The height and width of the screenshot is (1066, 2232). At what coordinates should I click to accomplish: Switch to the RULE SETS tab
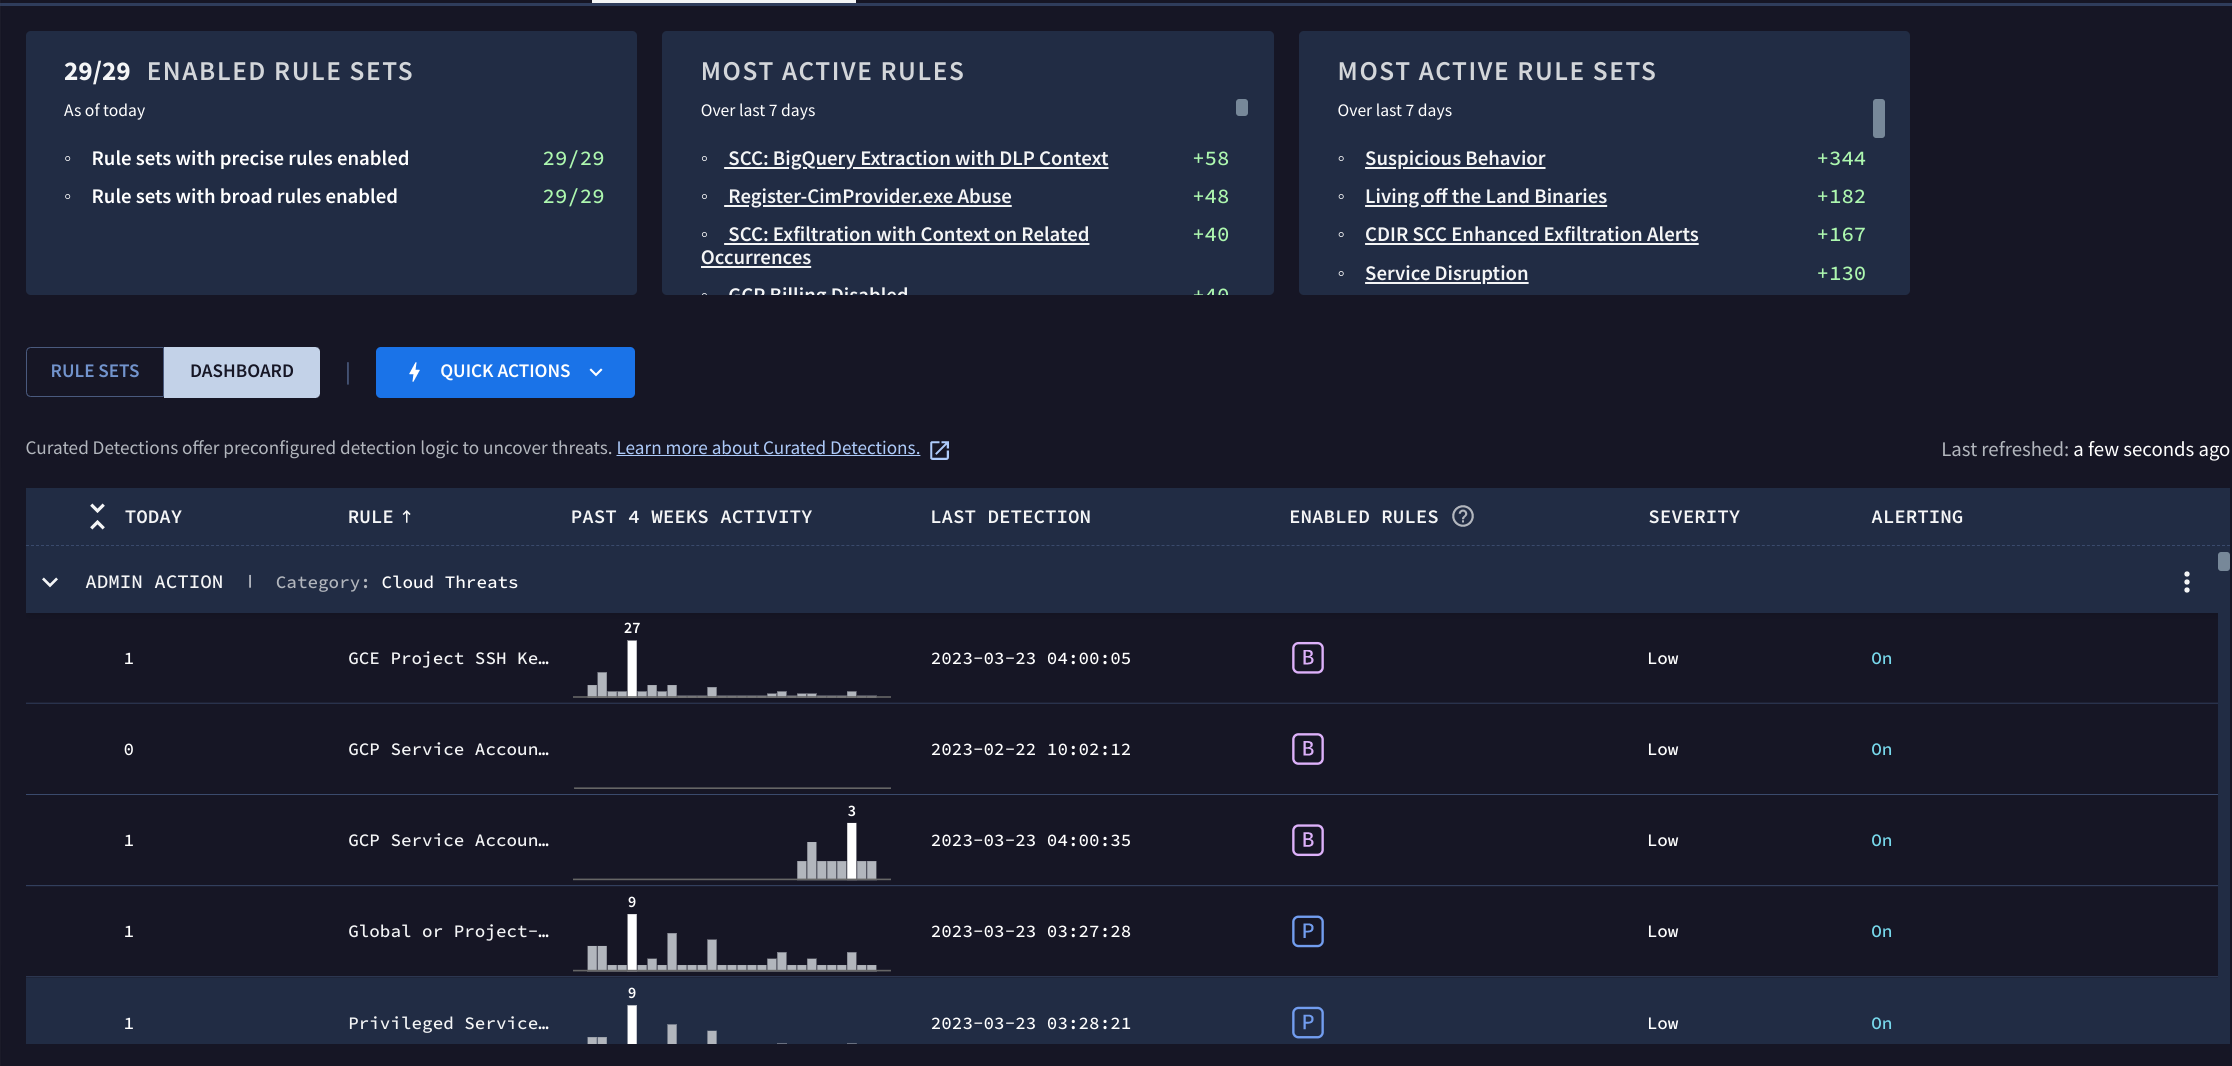click(94, 371)
